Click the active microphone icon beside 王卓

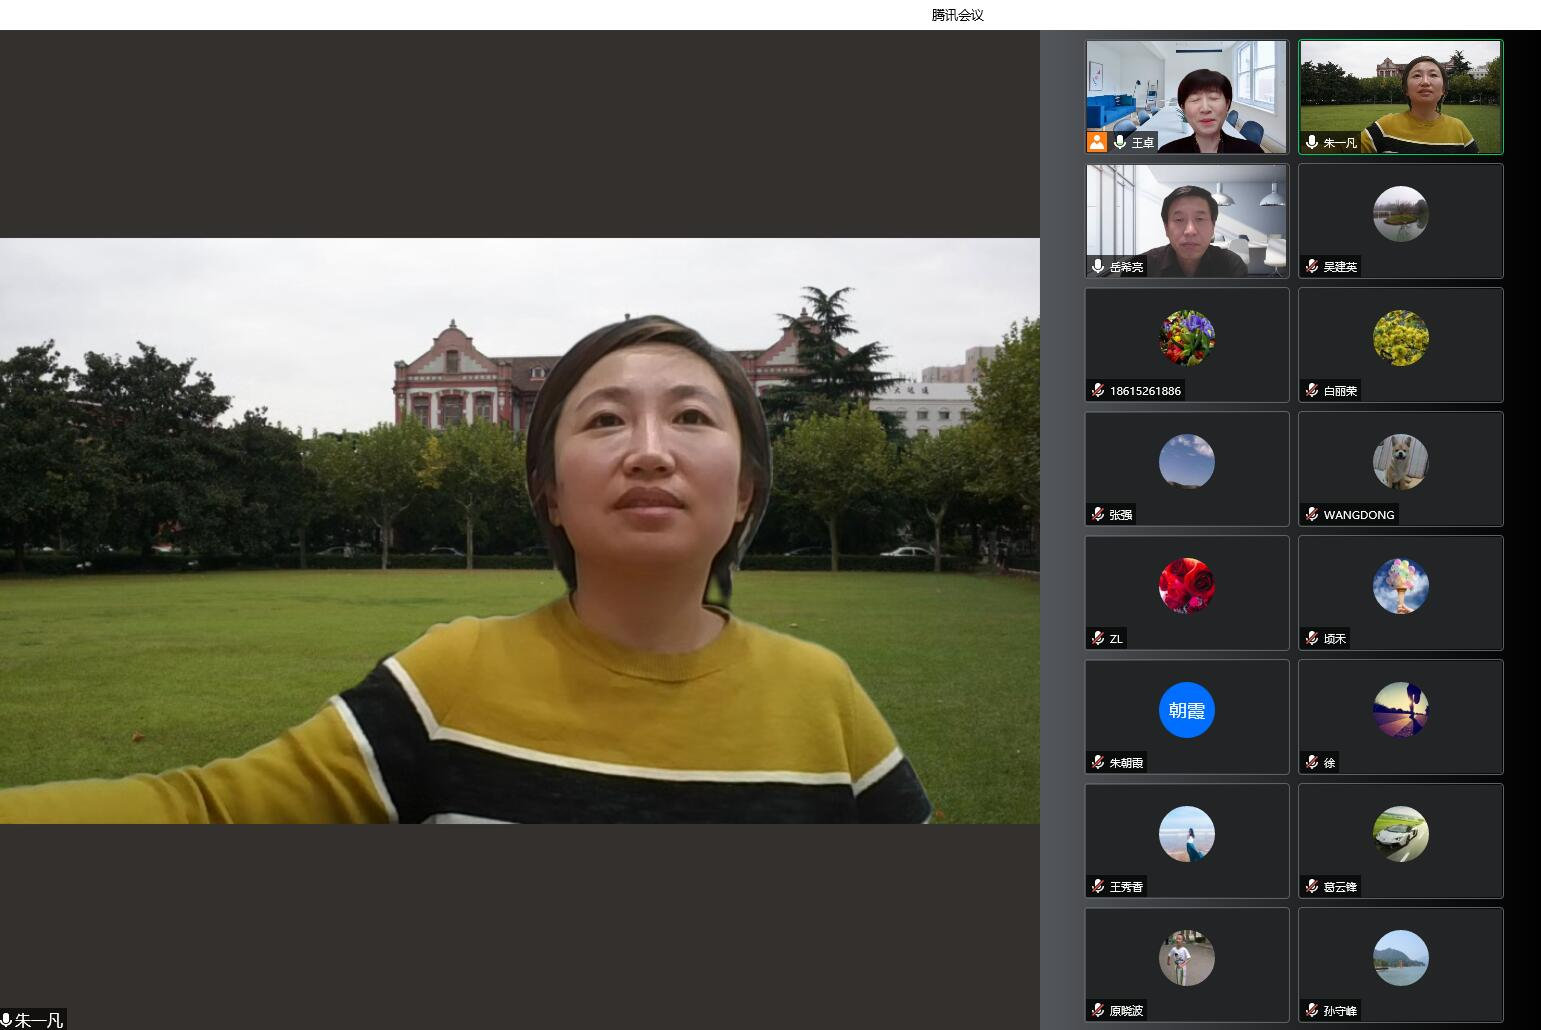[x=1120, y=142]
